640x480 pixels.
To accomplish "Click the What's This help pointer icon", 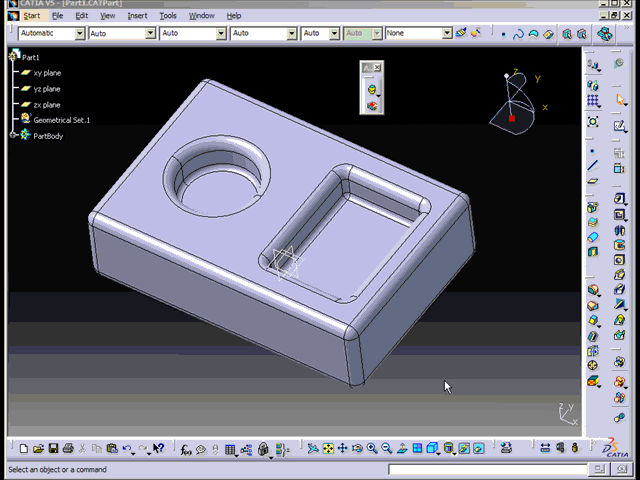I will pos(159,449).
